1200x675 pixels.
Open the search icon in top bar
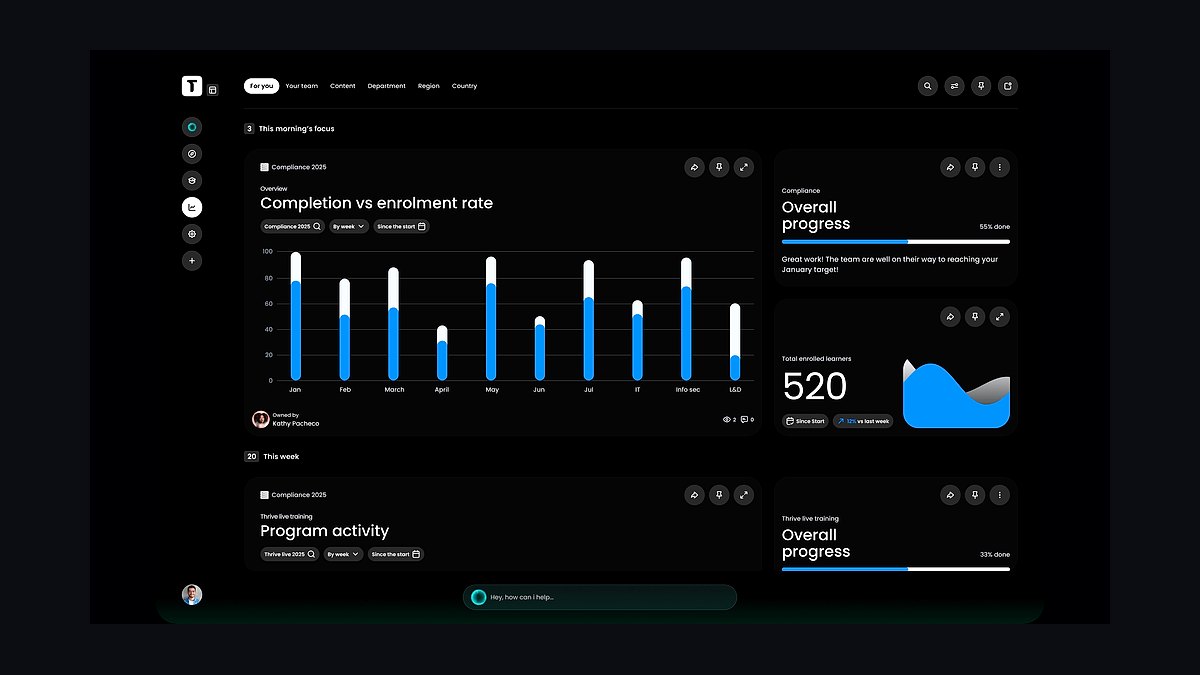(x=928, y=86)
